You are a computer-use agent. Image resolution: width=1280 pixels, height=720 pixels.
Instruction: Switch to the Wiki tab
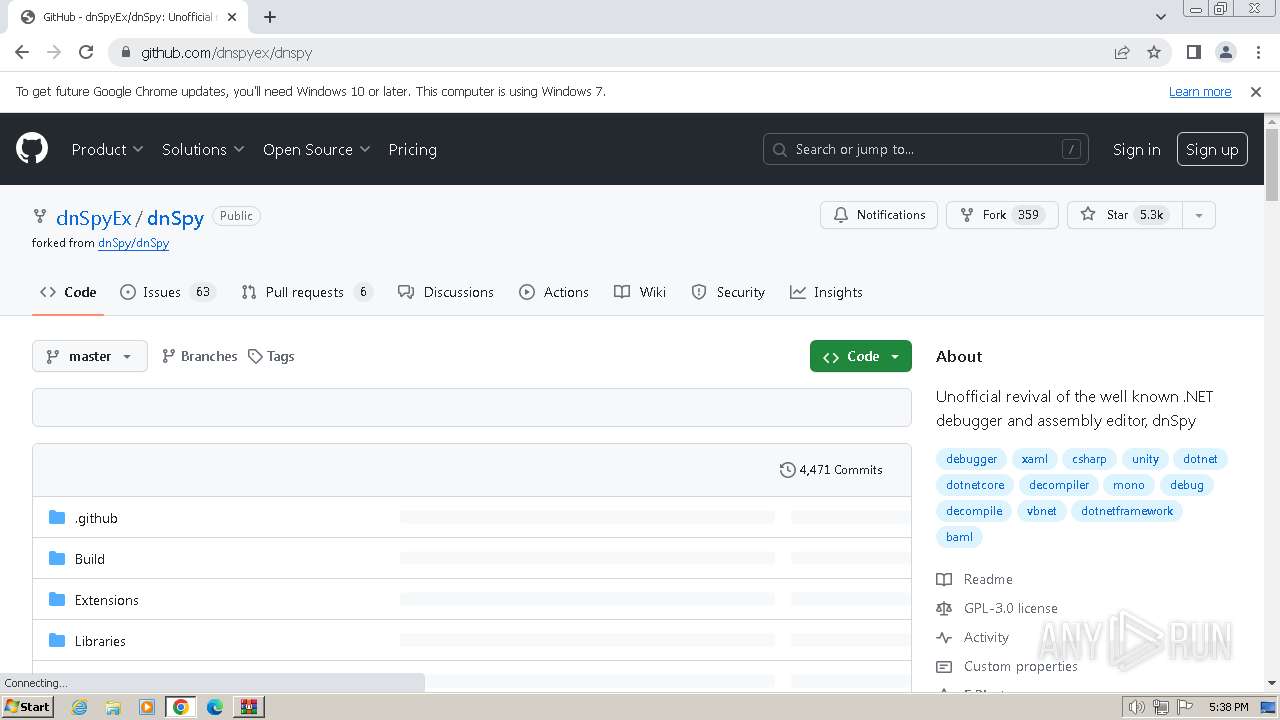tap(640, 292)
